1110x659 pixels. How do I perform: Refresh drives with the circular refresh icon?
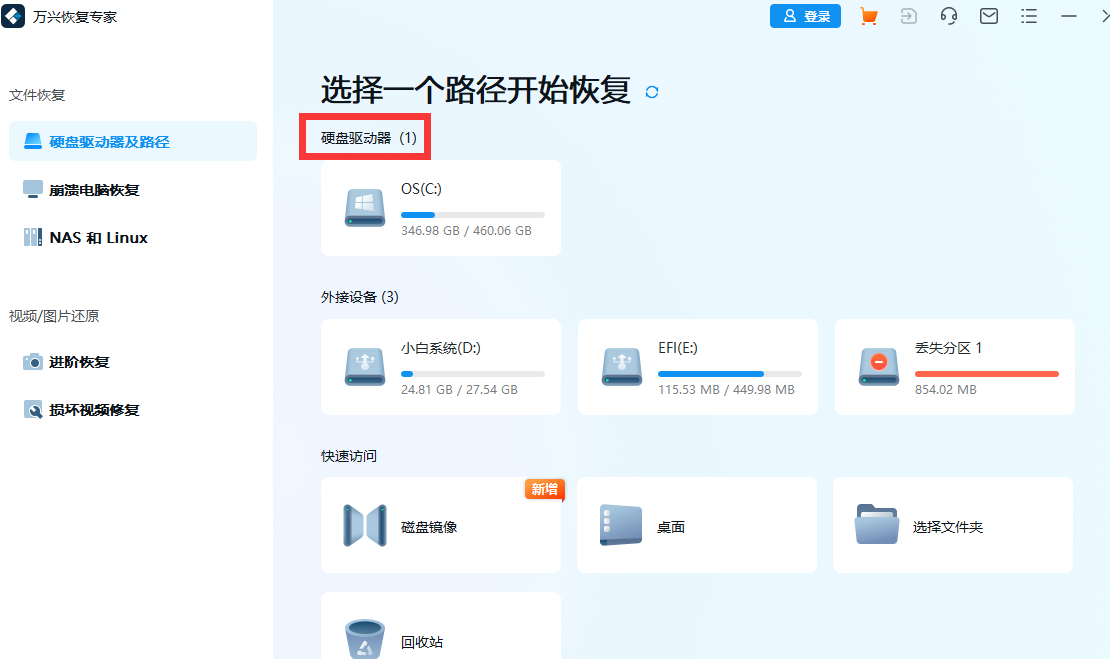(x=651, y=91)
